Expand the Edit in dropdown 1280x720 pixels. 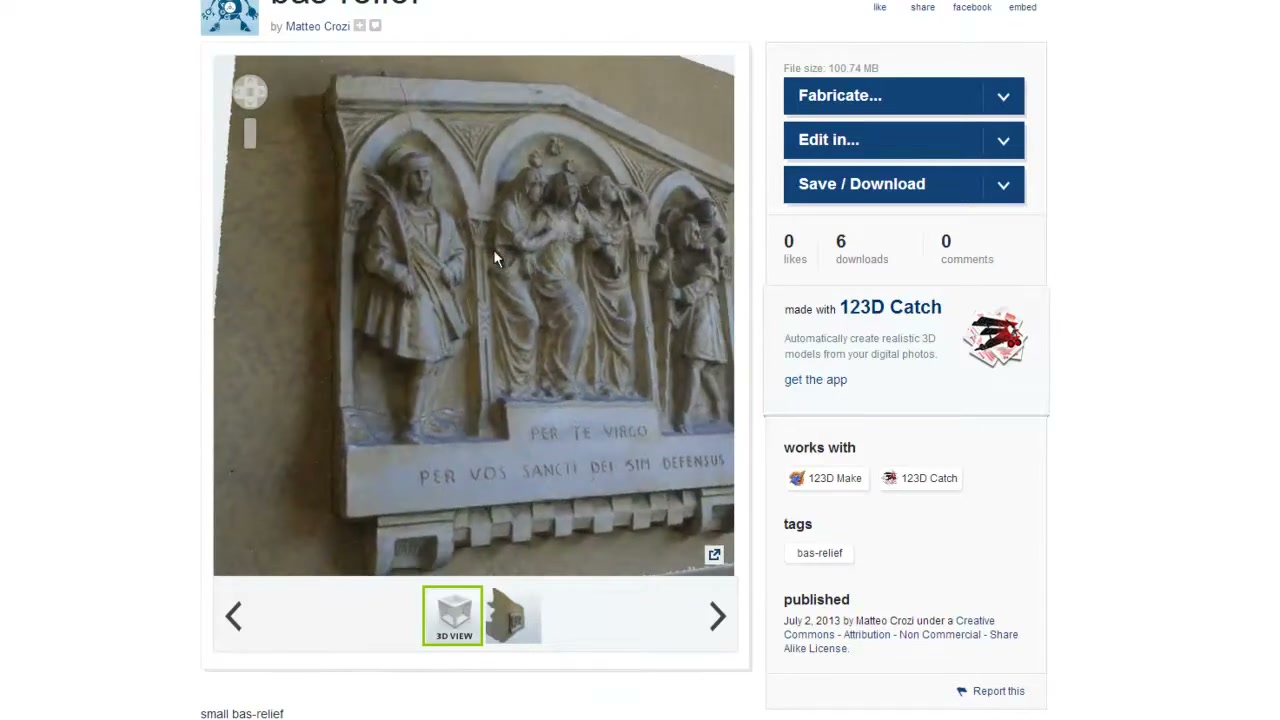tap(904, 140)
